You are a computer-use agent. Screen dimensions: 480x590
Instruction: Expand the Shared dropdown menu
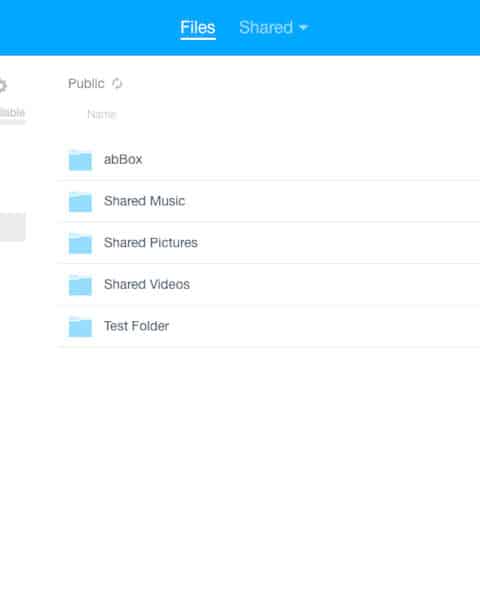point(273,27)
